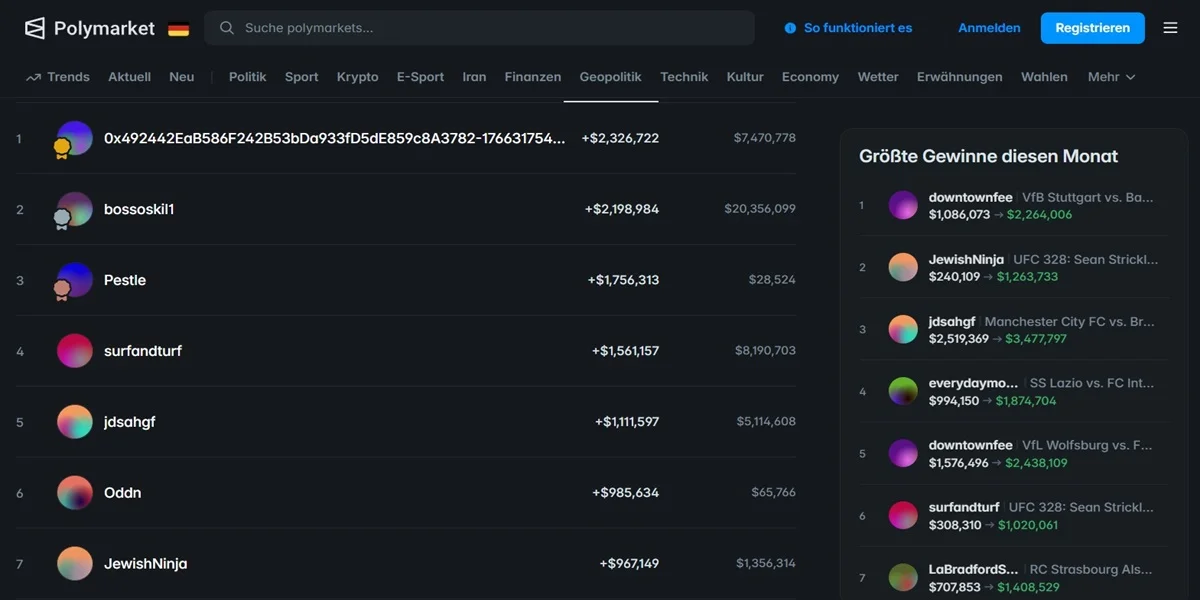1200x600 pixels.
Task: Open the Wahlen category
Action: click(x=1044, y=77)
